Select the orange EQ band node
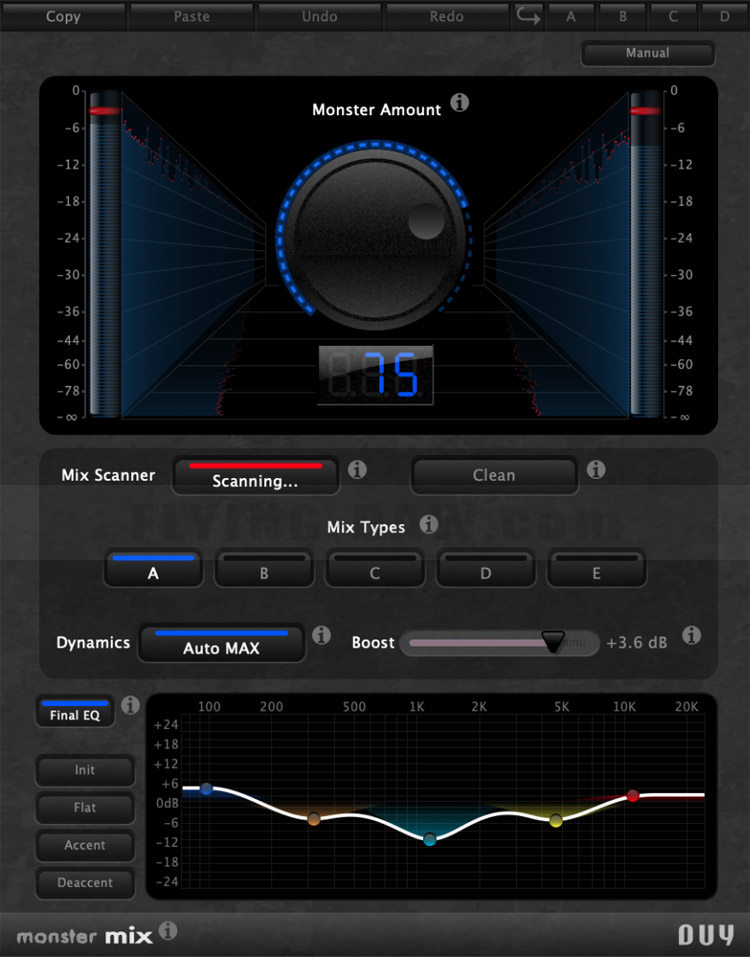Image resolution: width=750 pixels, height=957 pixels. point(314,819)
